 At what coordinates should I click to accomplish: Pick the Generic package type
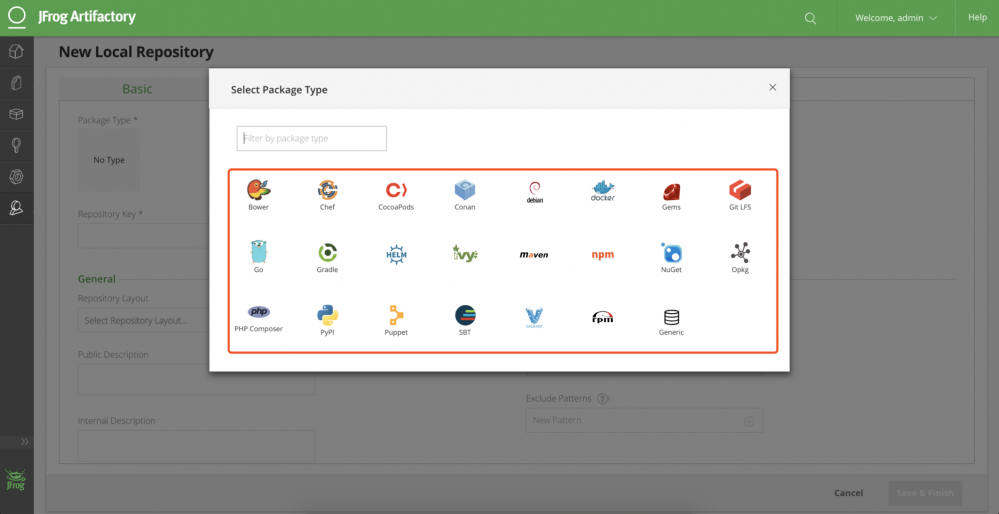point(672,322)
